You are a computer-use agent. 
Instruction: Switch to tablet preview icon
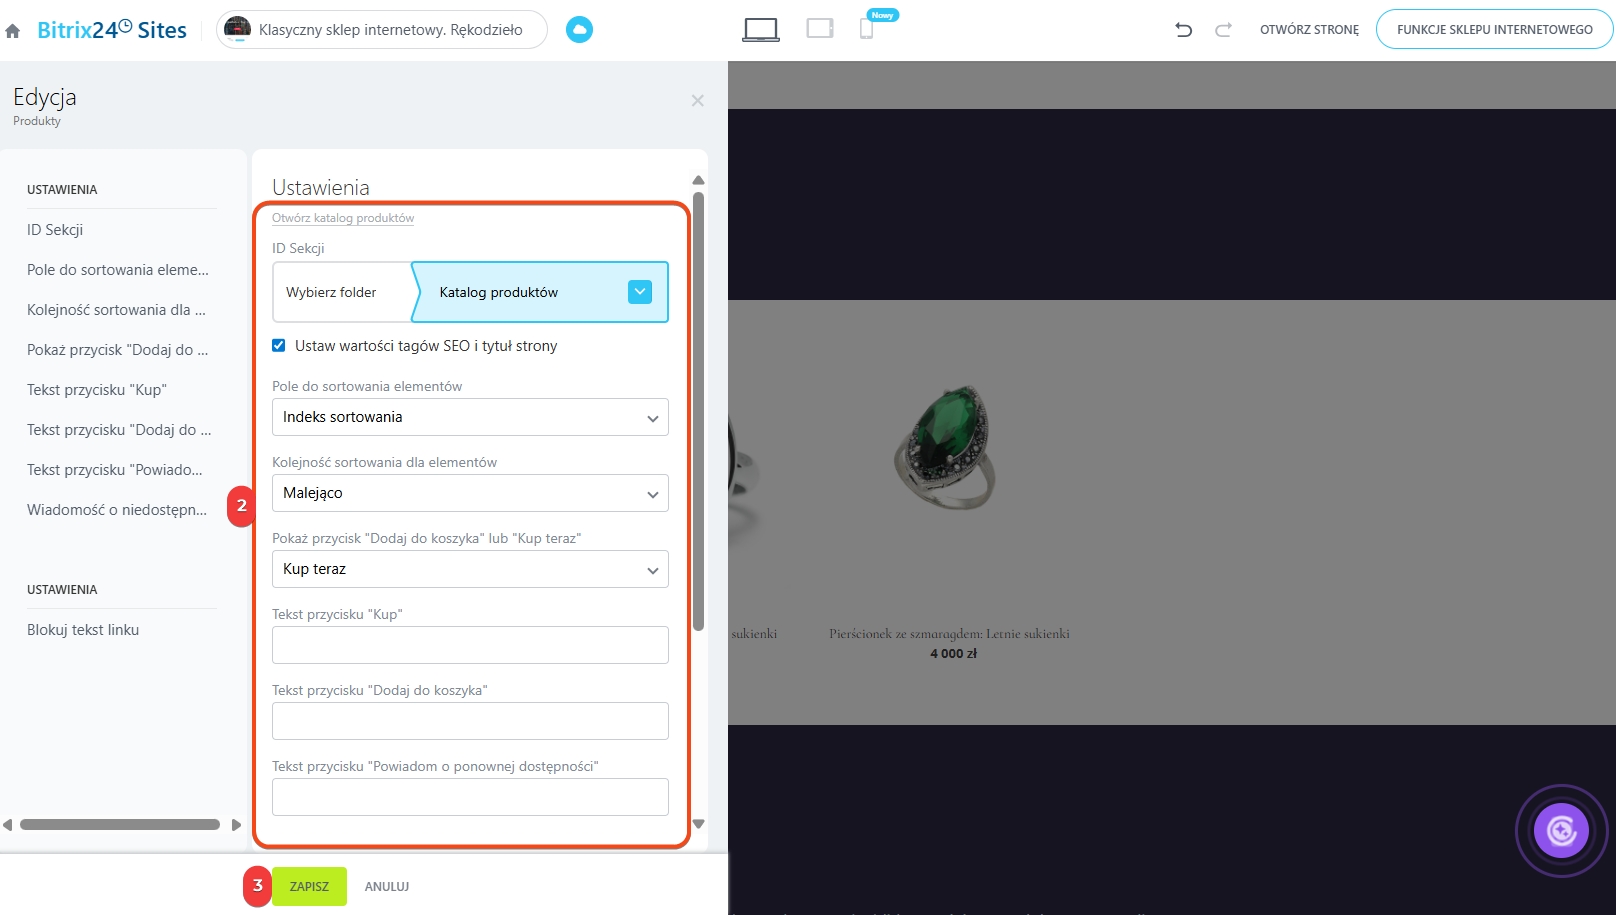820,29
